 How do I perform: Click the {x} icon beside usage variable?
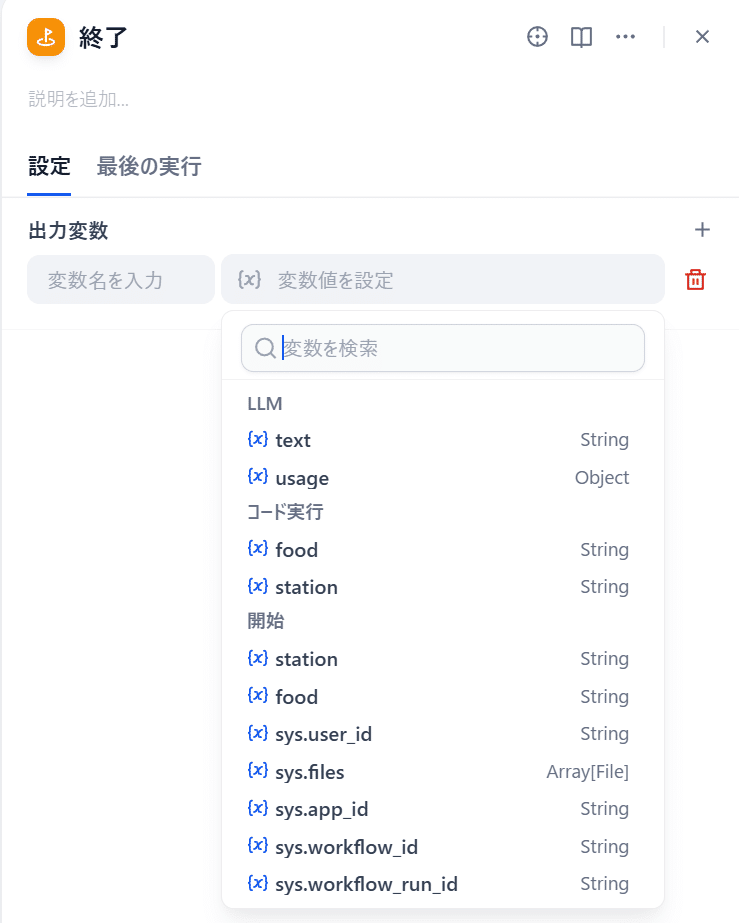pos(258,477)
